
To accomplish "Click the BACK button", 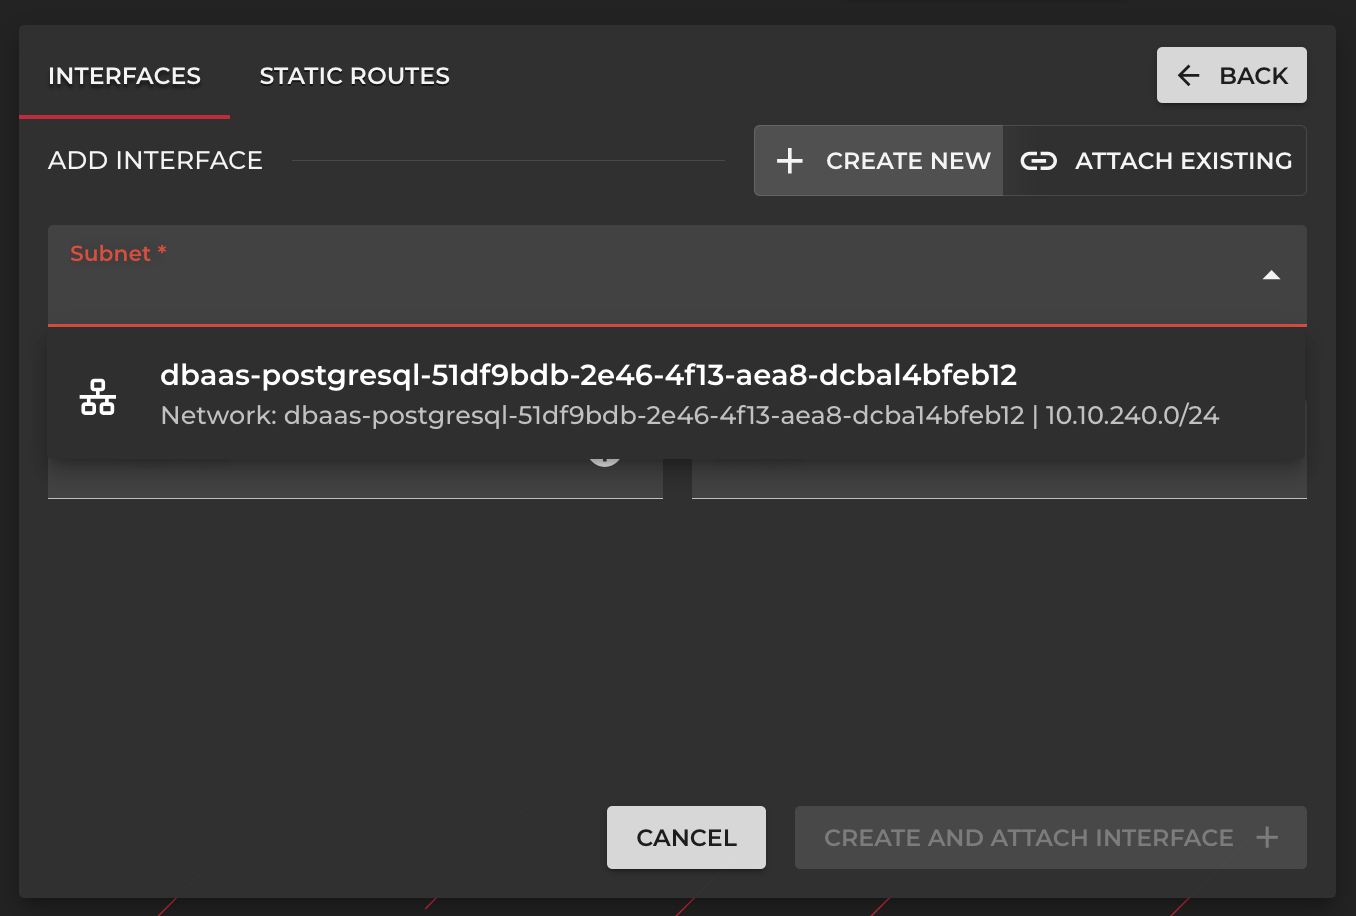I will pos(1231,74).
